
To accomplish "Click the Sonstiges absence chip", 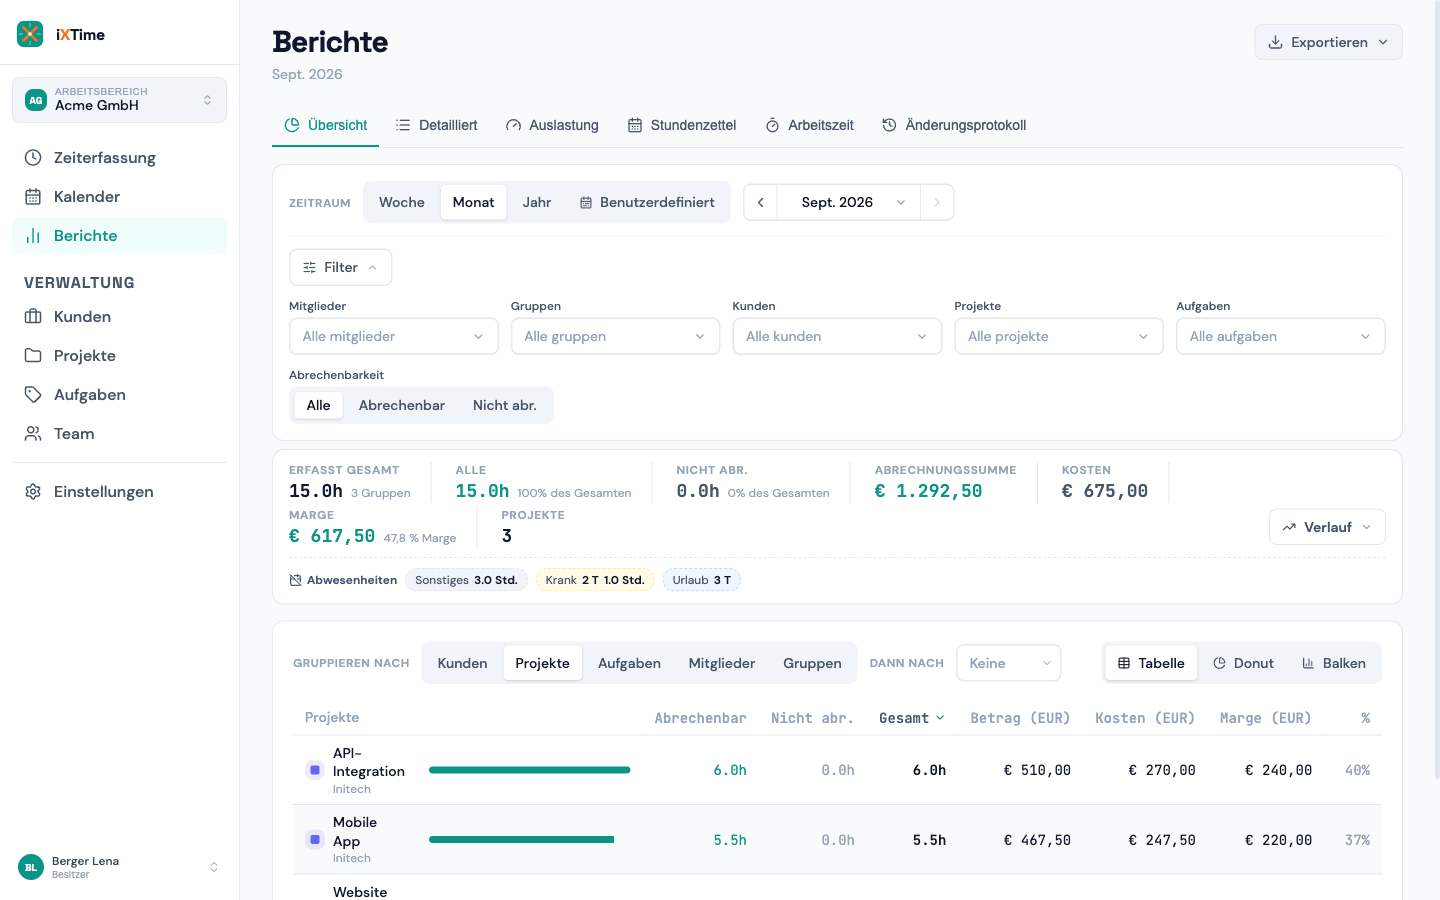I will click(x=466, y=580).
